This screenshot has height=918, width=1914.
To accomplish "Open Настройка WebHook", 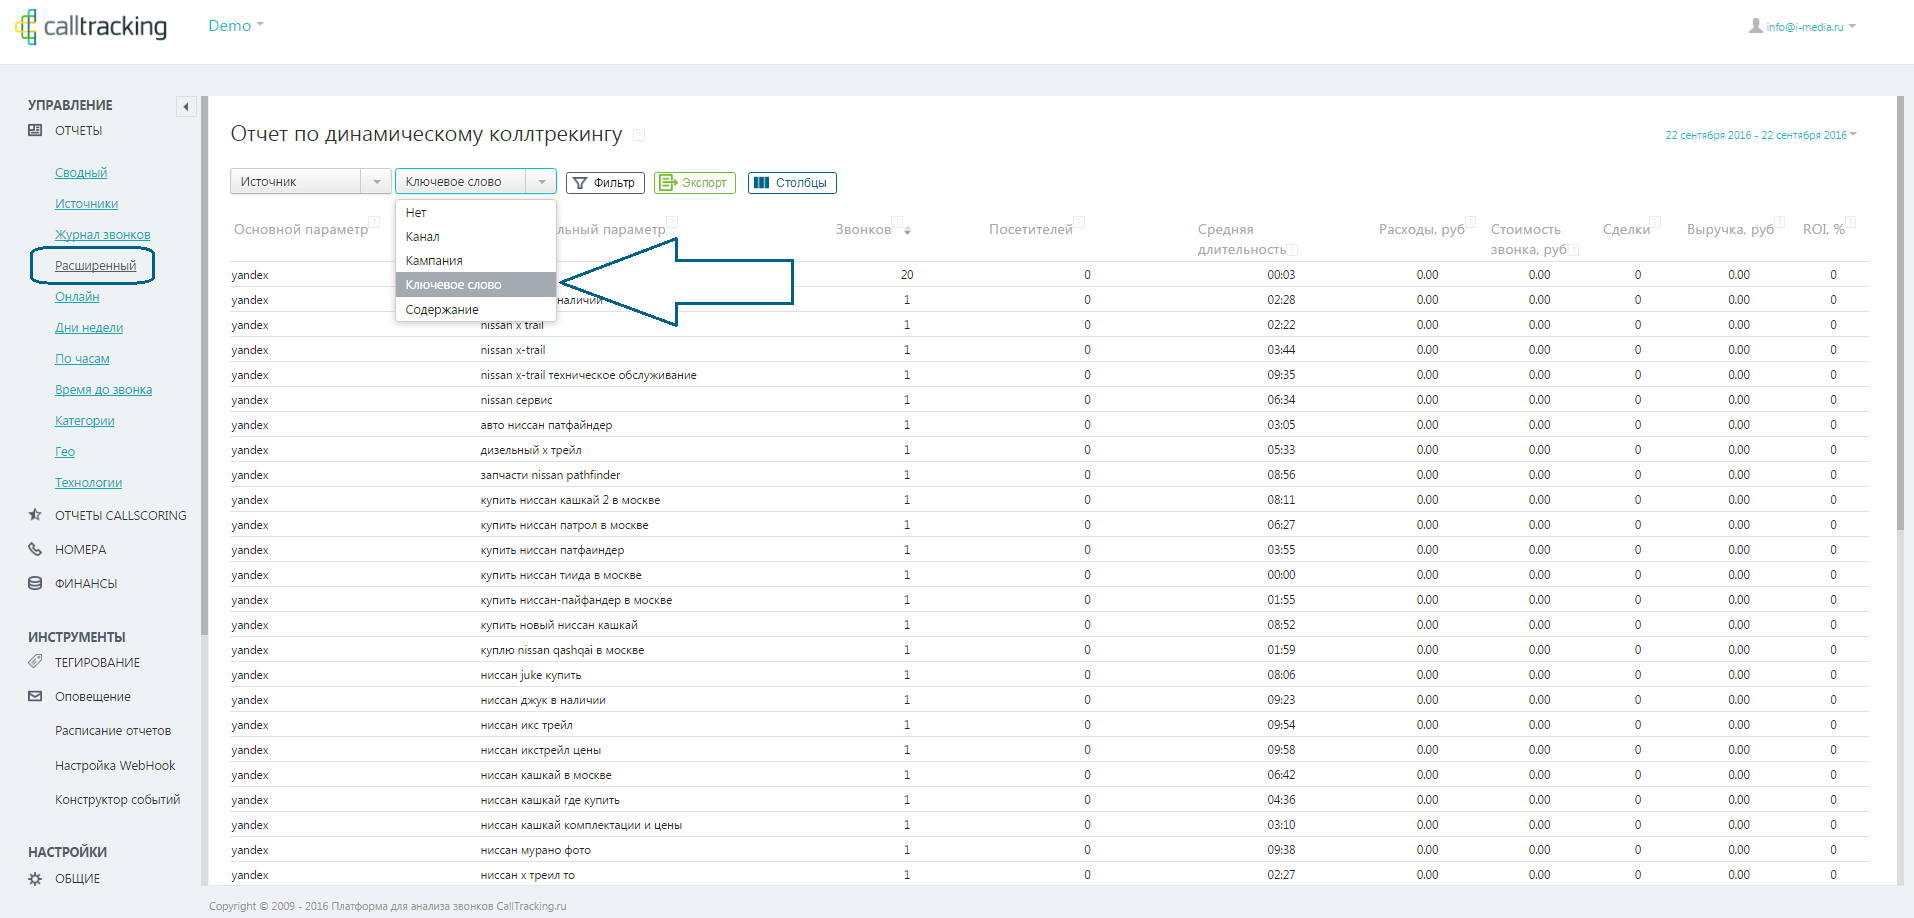I will point(115,766).
